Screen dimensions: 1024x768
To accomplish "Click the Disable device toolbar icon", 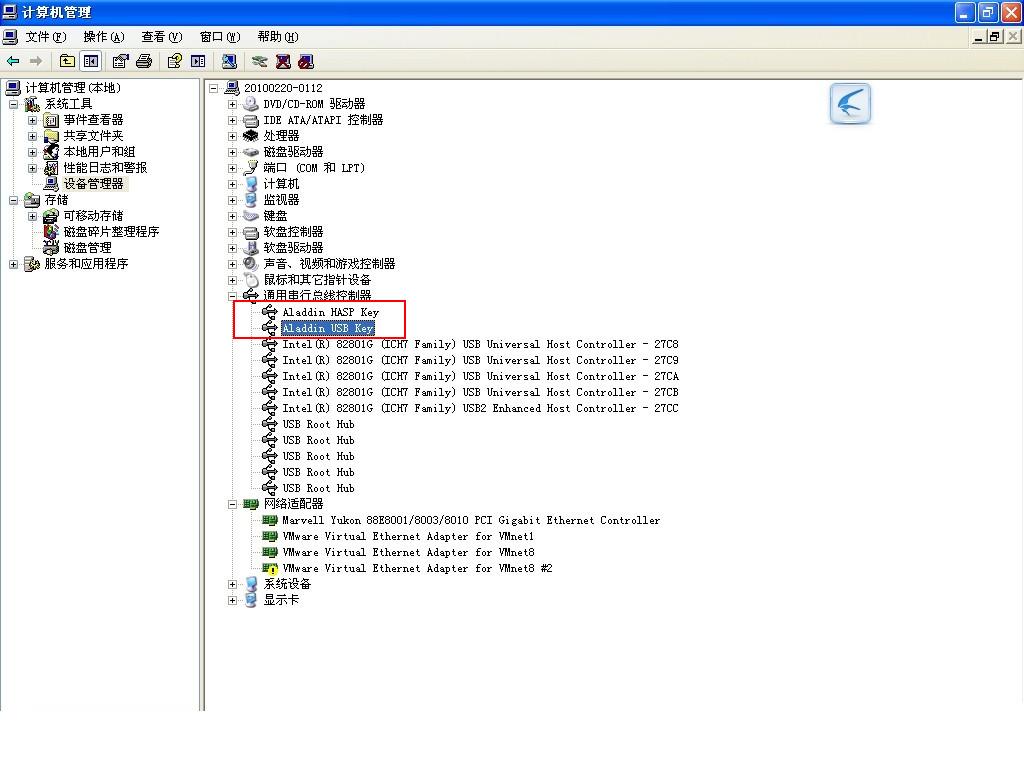I will click(306, 61).
